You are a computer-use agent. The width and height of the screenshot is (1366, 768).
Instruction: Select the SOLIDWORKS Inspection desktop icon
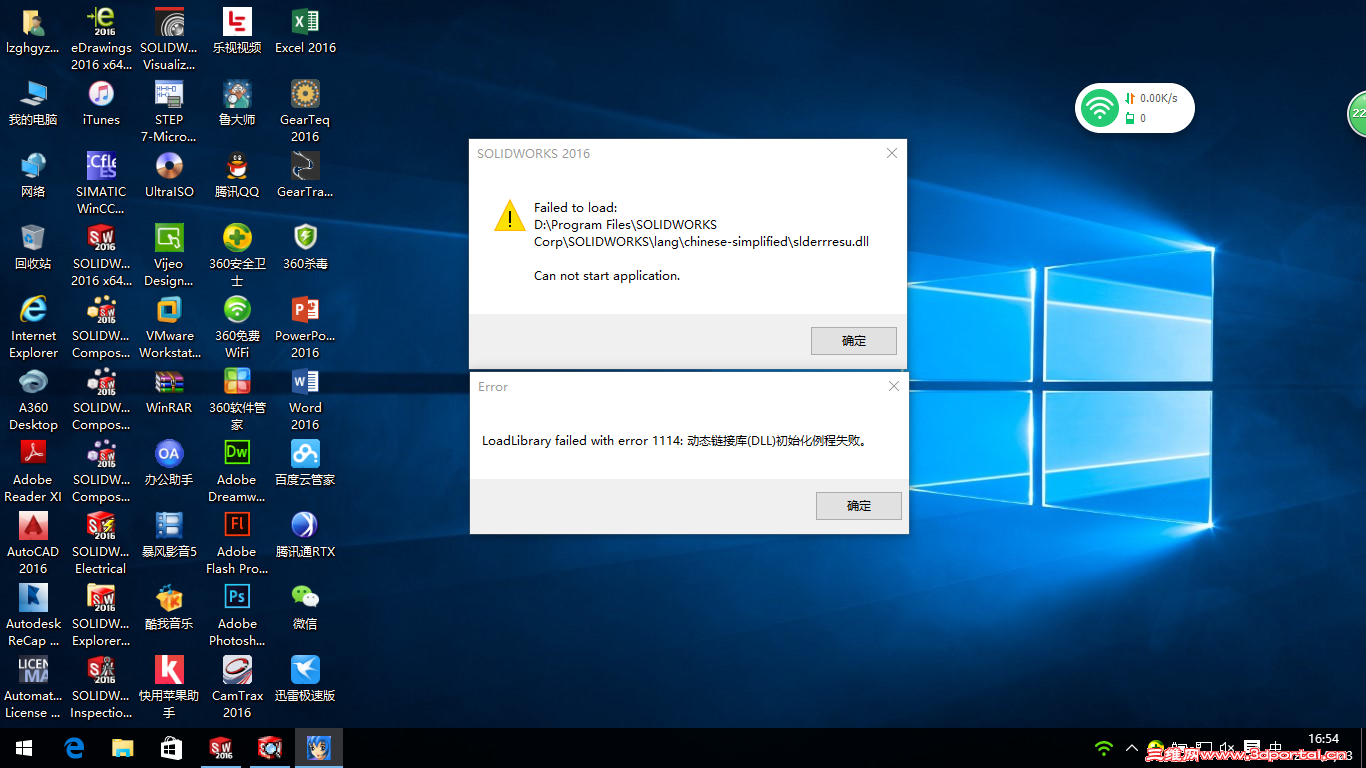[x=101, y=687]
